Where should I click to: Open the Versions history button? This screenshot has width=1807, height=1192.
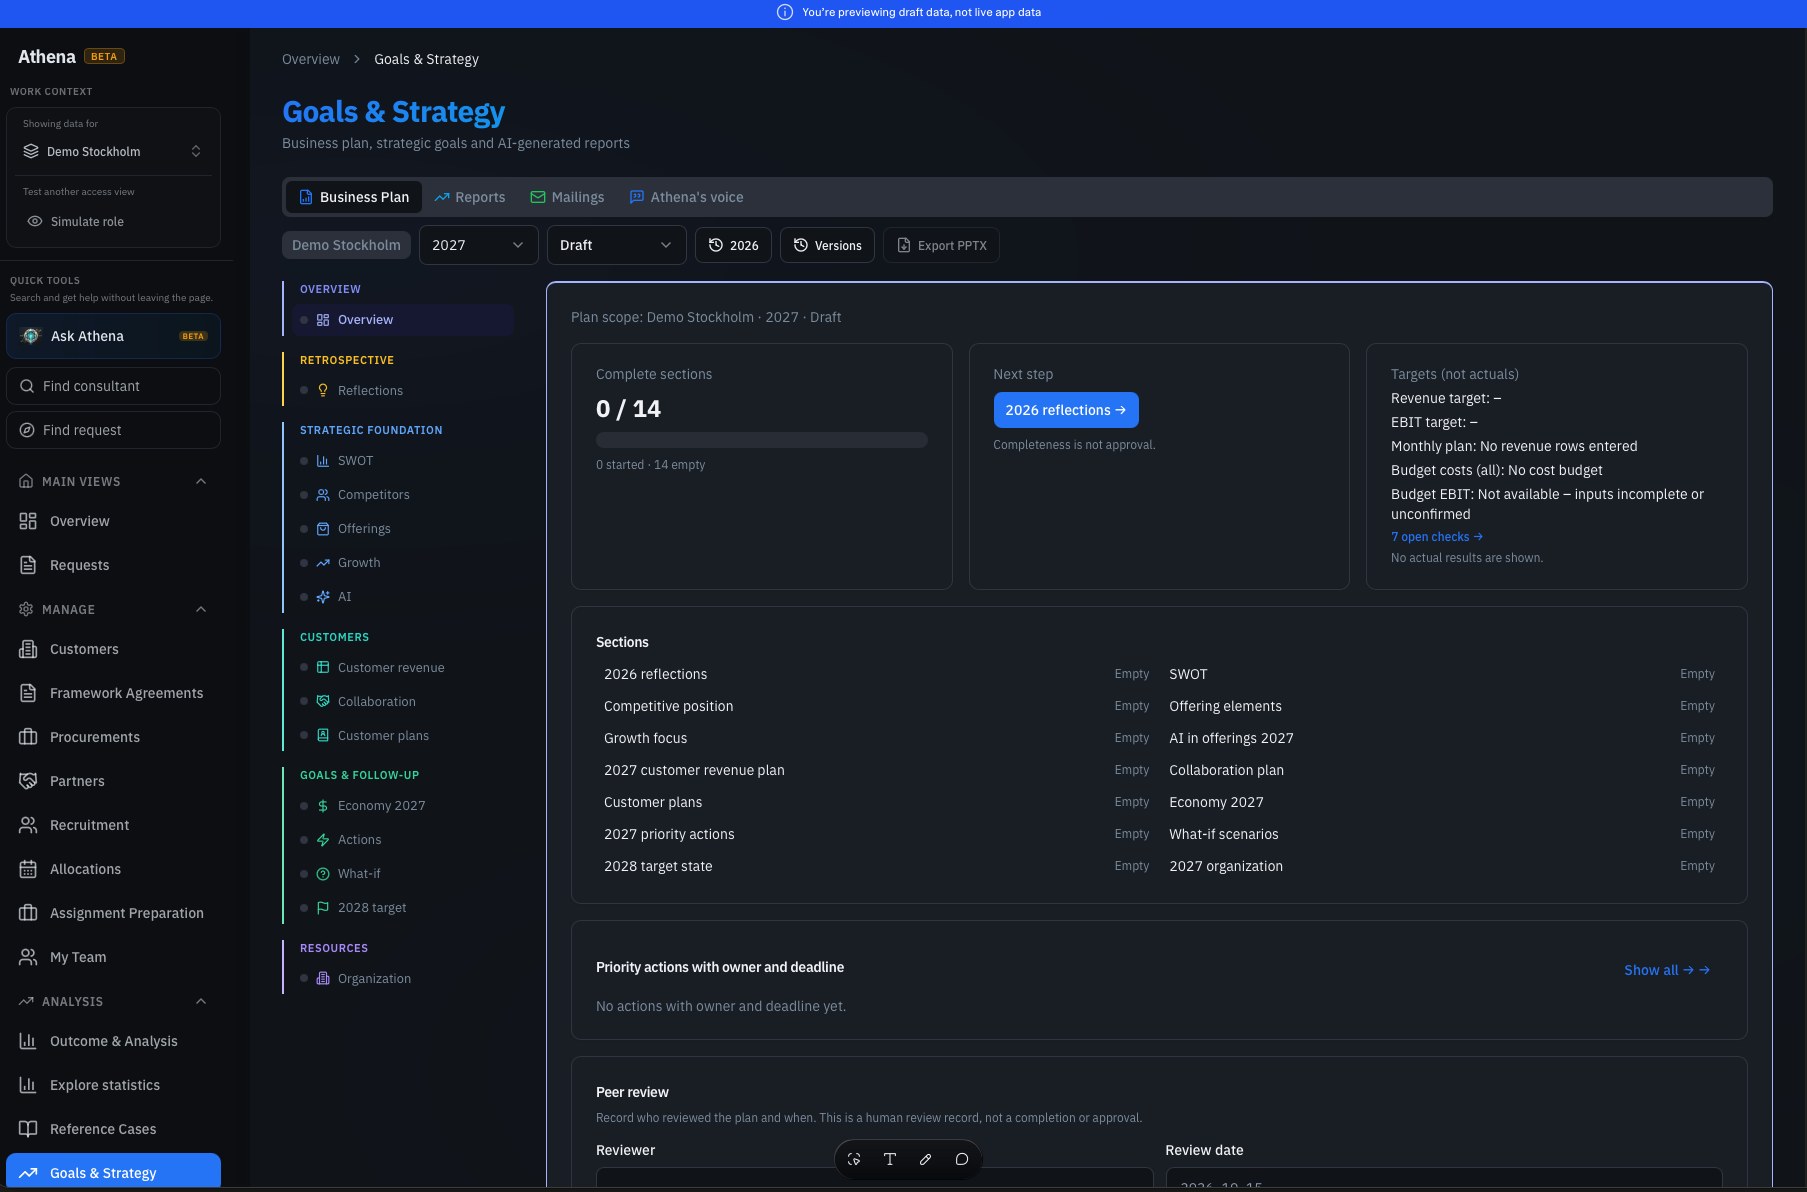click(827, 245)
